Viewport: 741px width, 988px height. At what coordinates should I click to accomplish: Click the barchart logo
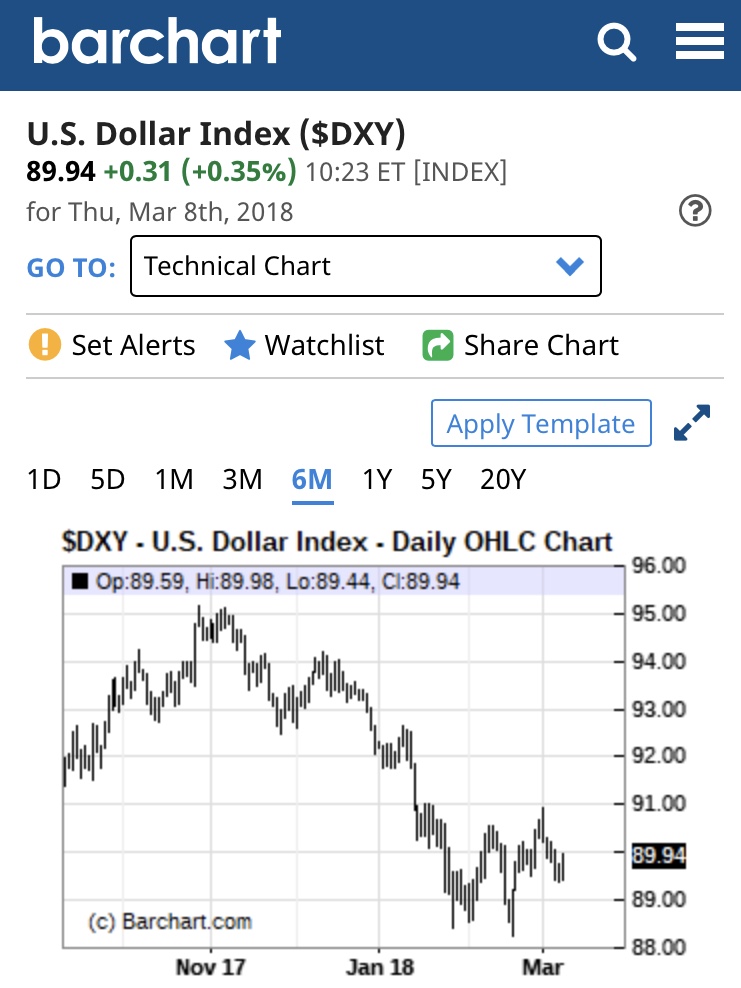point(157,42)
